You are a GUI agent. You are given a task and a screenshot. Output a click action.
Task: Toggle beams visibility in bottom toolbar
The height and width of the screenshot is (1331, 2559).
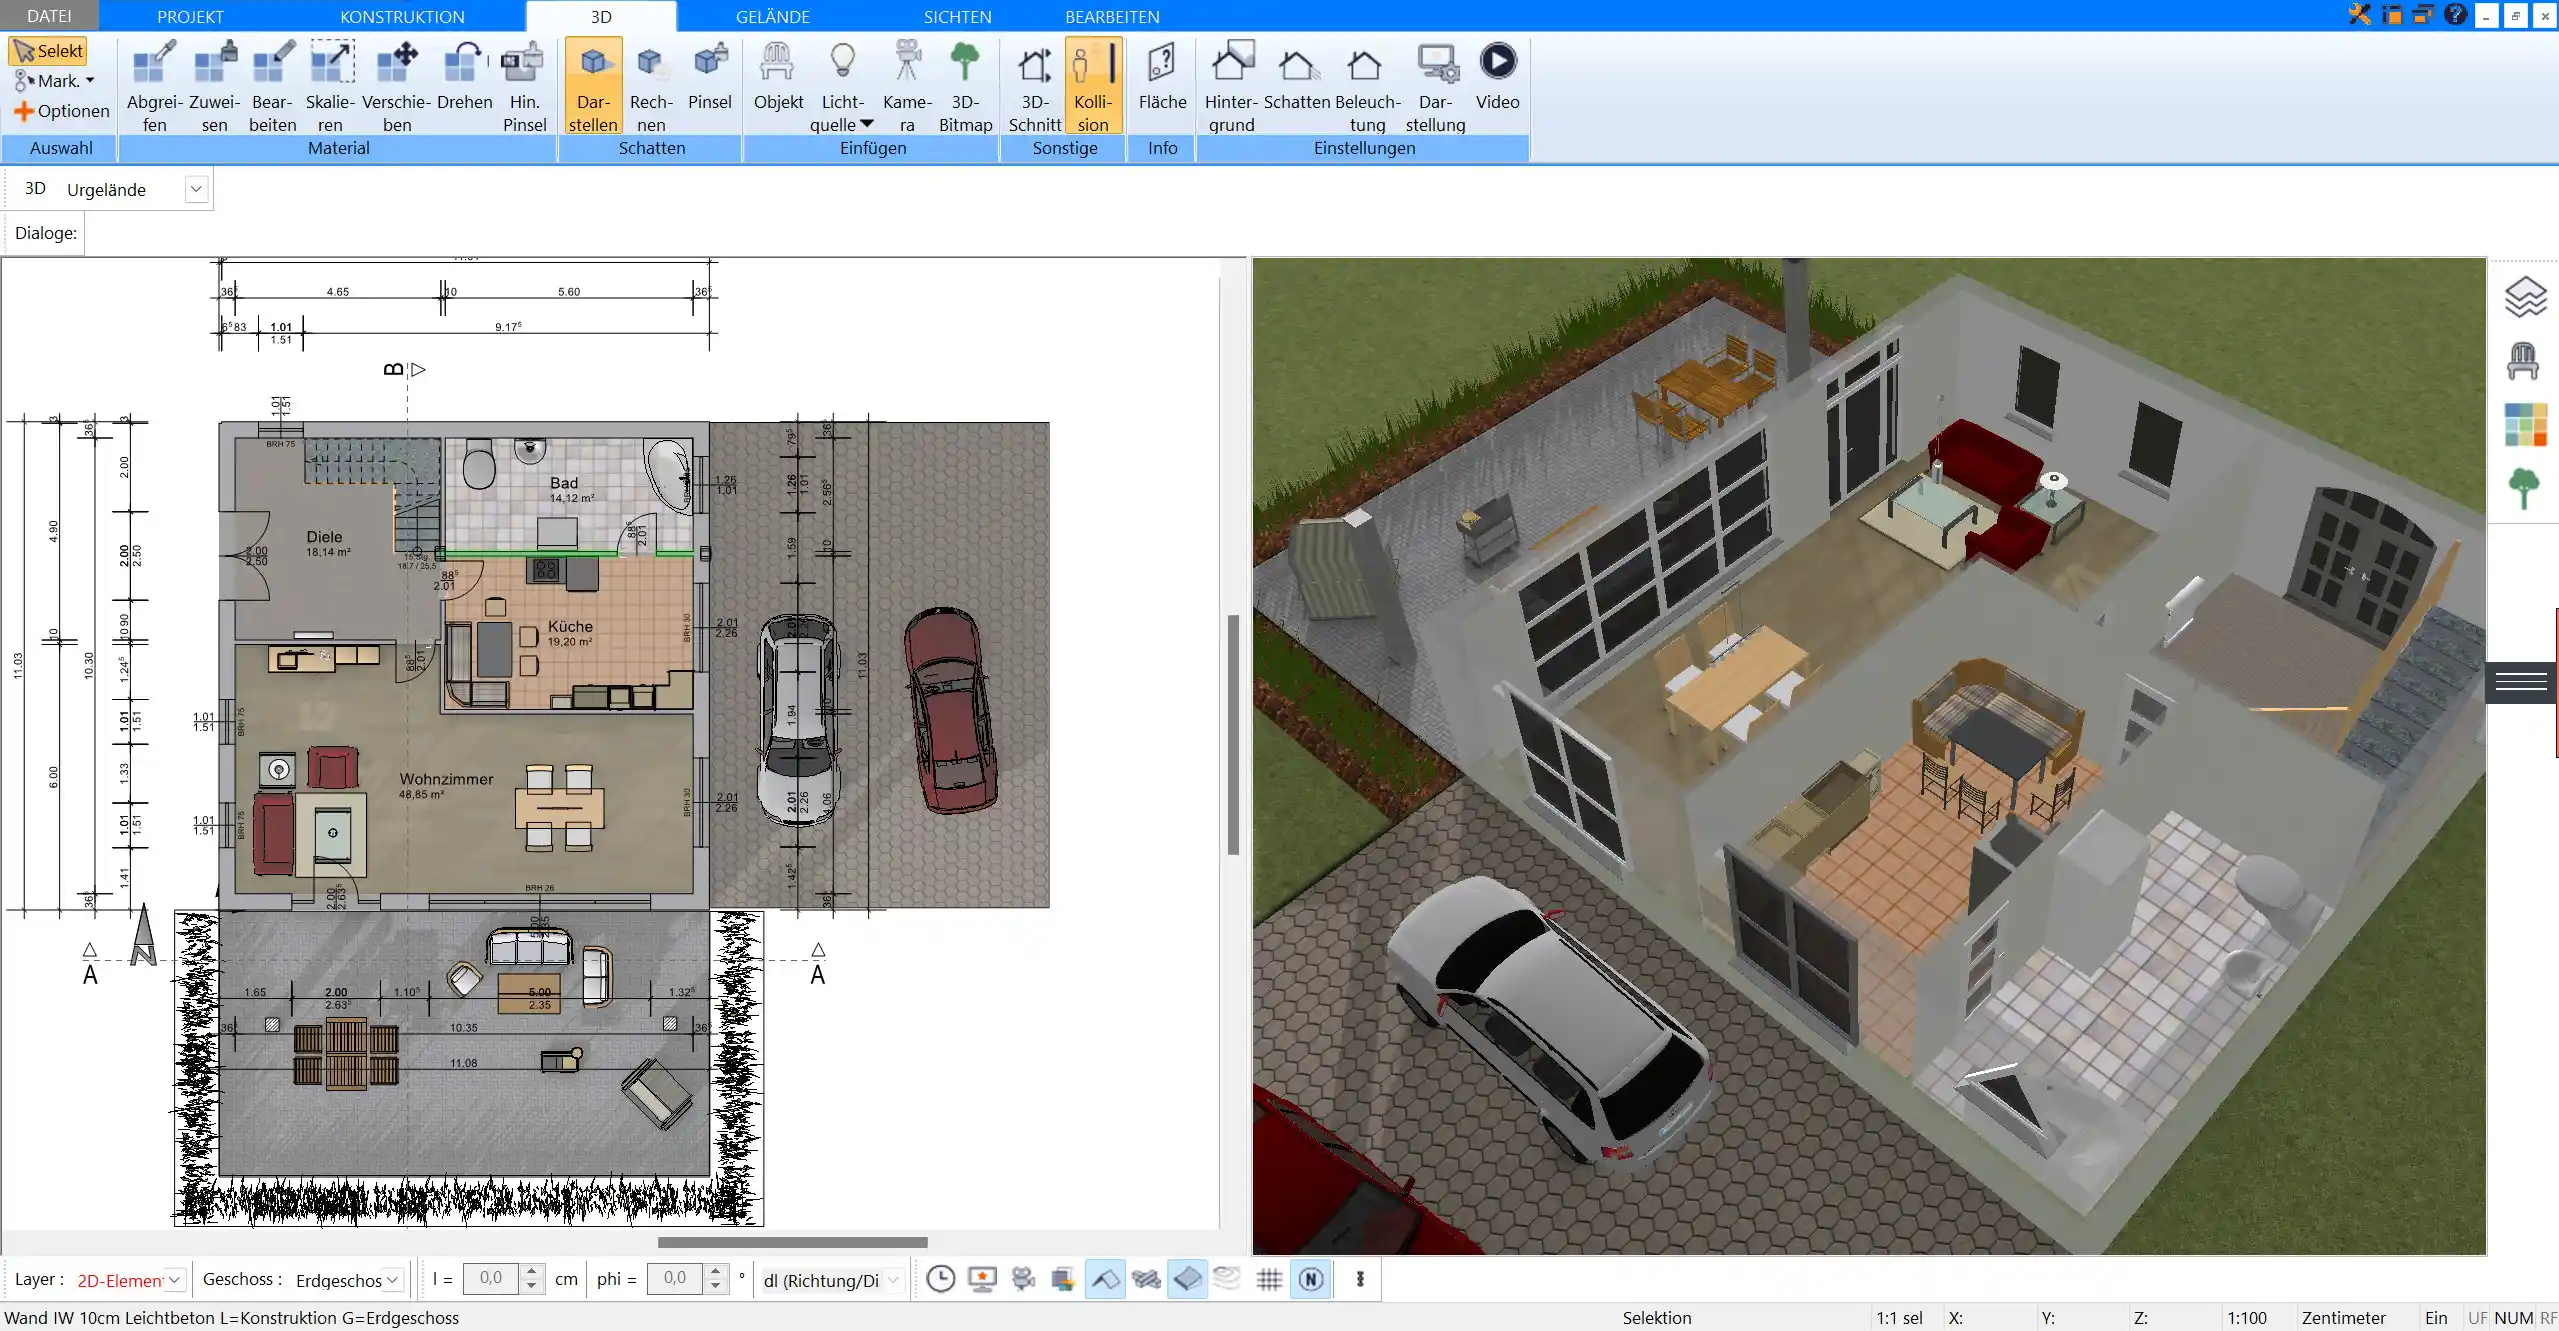[x=1146, y=1279]
